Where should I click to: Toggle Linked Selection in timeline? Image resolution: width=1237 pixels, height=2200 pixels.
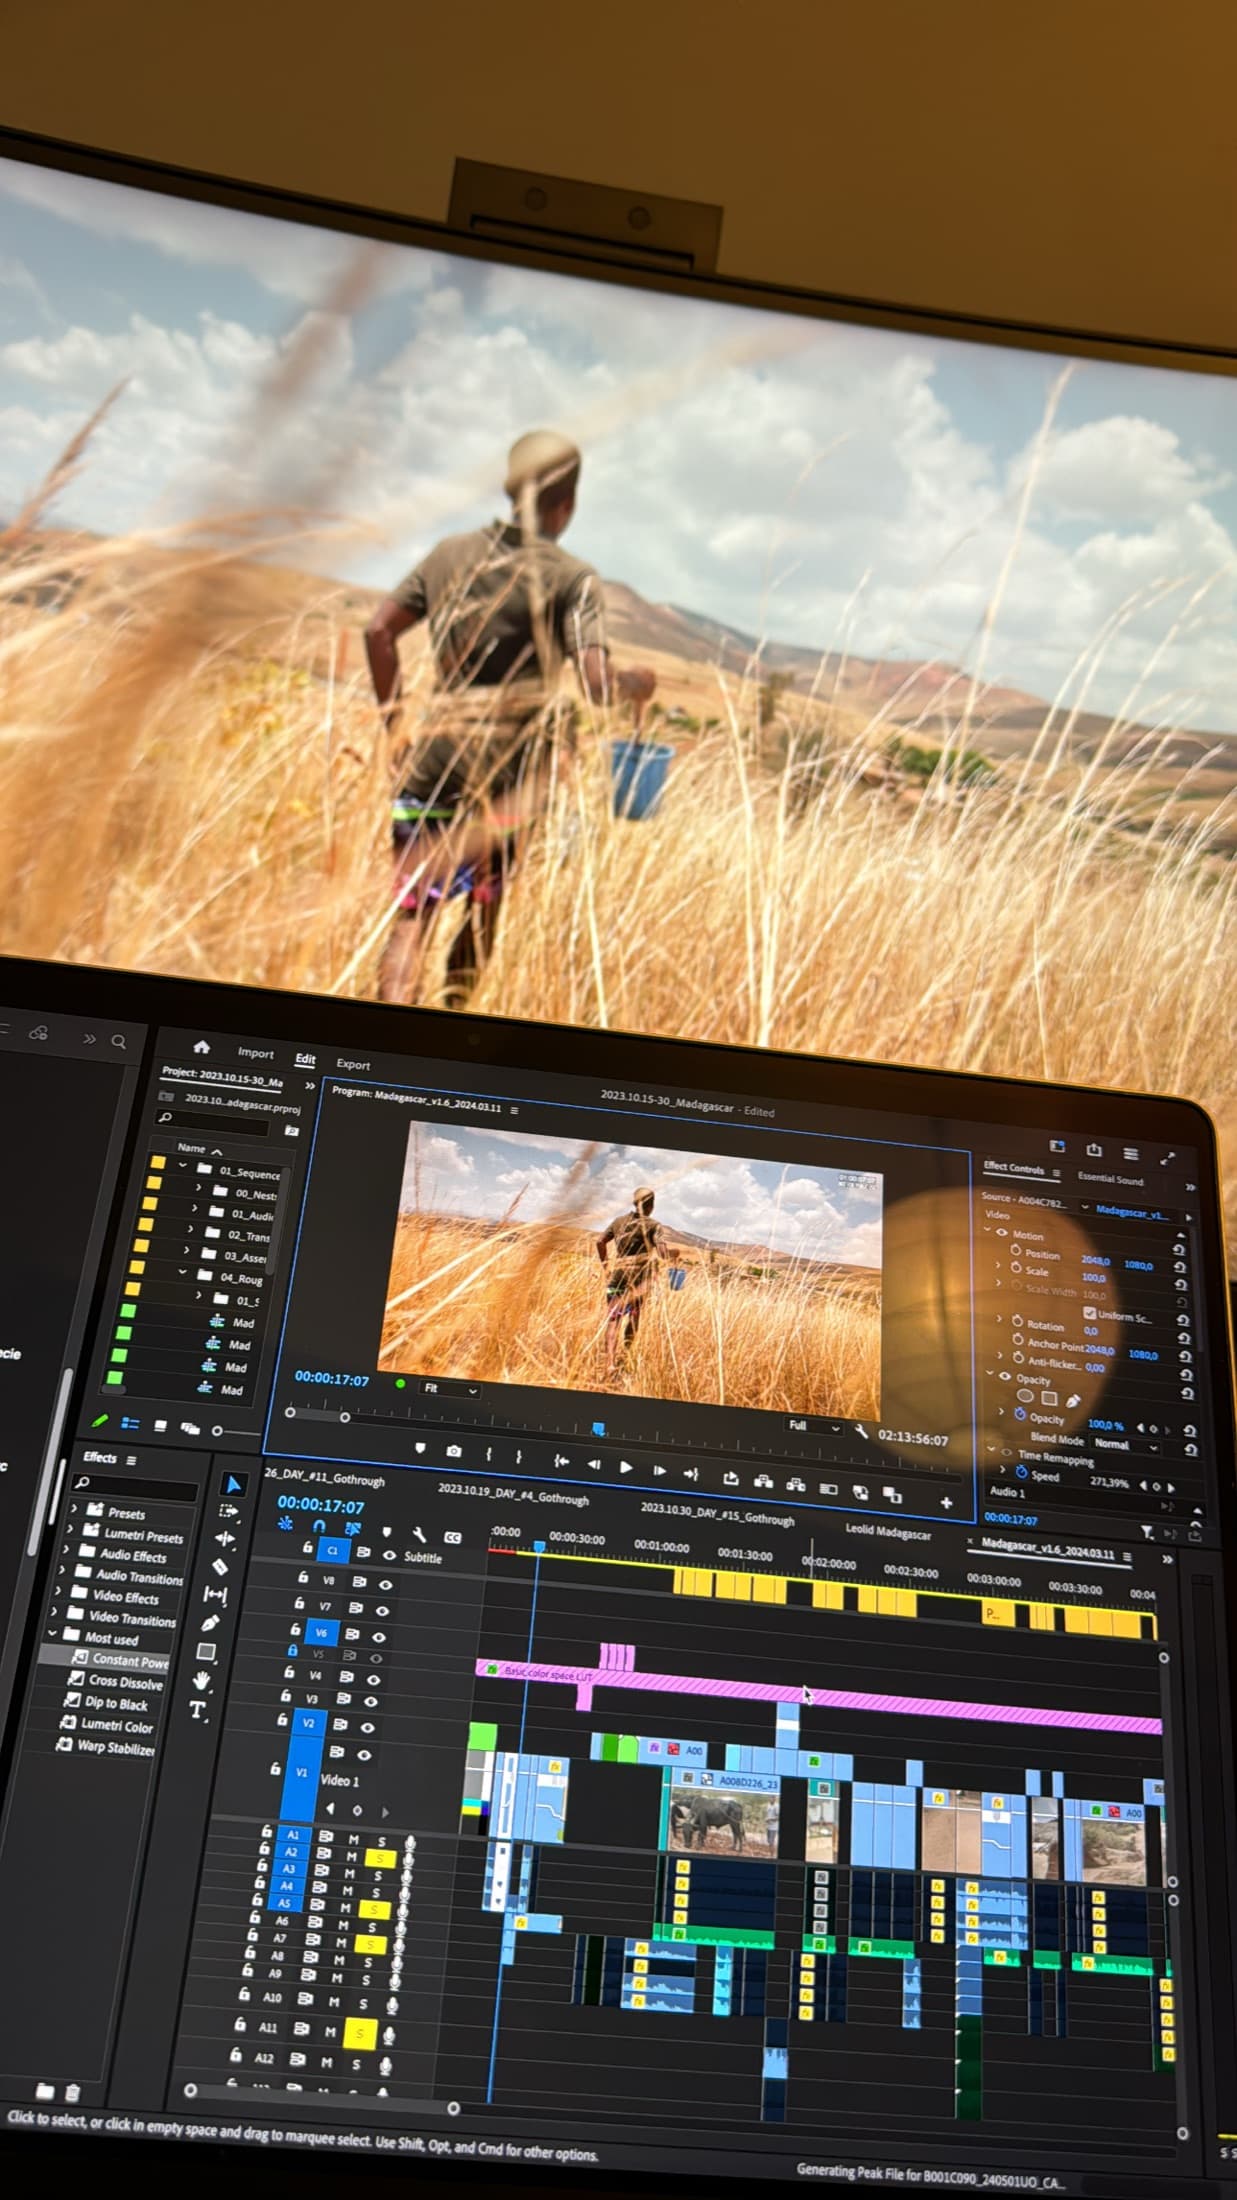352,1529
